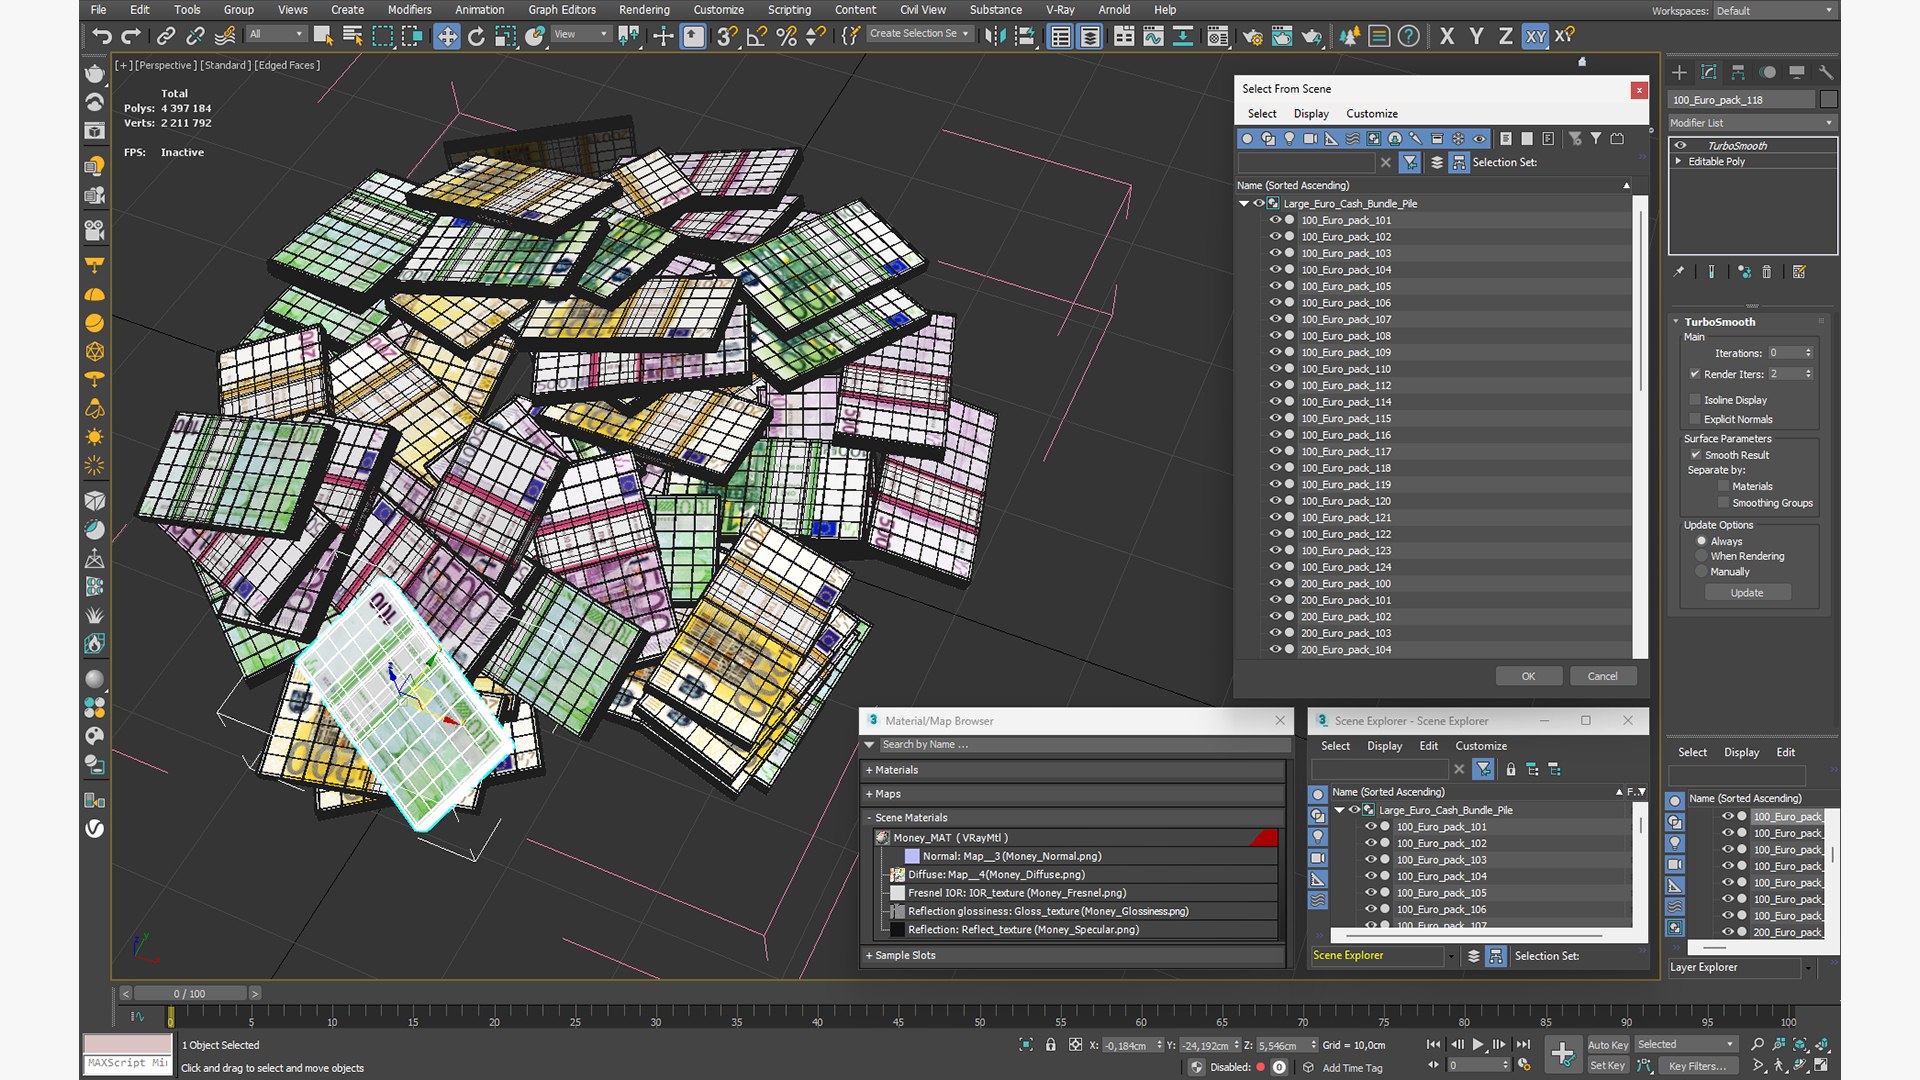Open the Modifier List dropdown
The image size is (1920, 1080).
click(1752, 123)
